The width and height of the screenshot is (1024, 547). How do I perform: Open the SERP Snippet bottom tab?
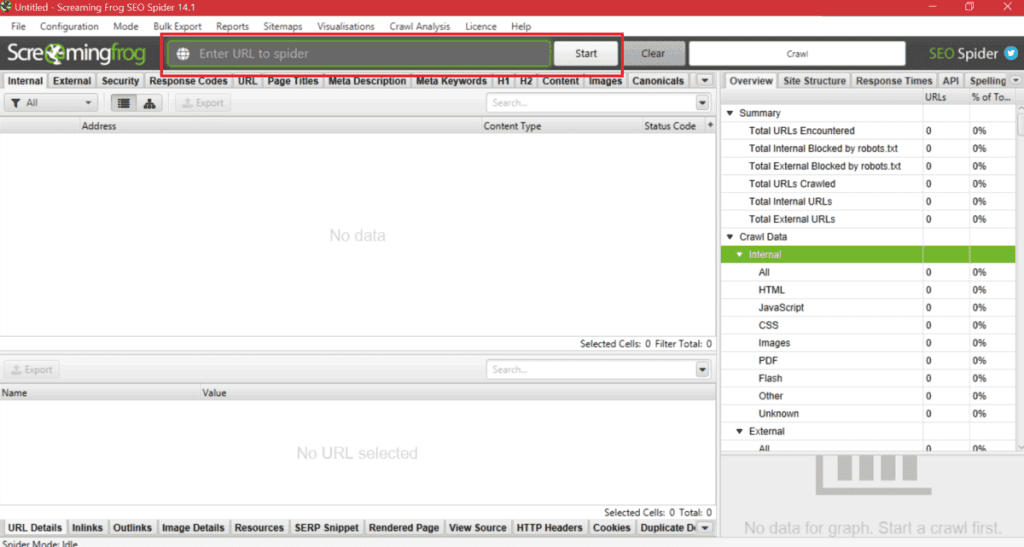[x=327, y=527]
